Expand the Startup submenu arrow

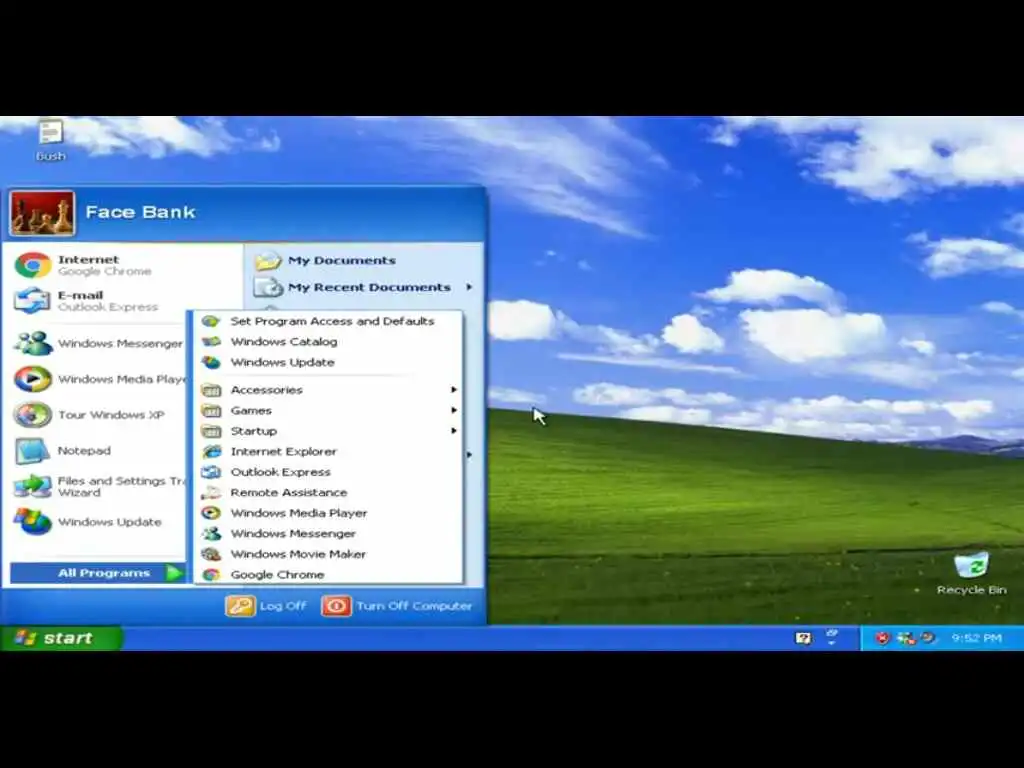click(x=454, y=431)
